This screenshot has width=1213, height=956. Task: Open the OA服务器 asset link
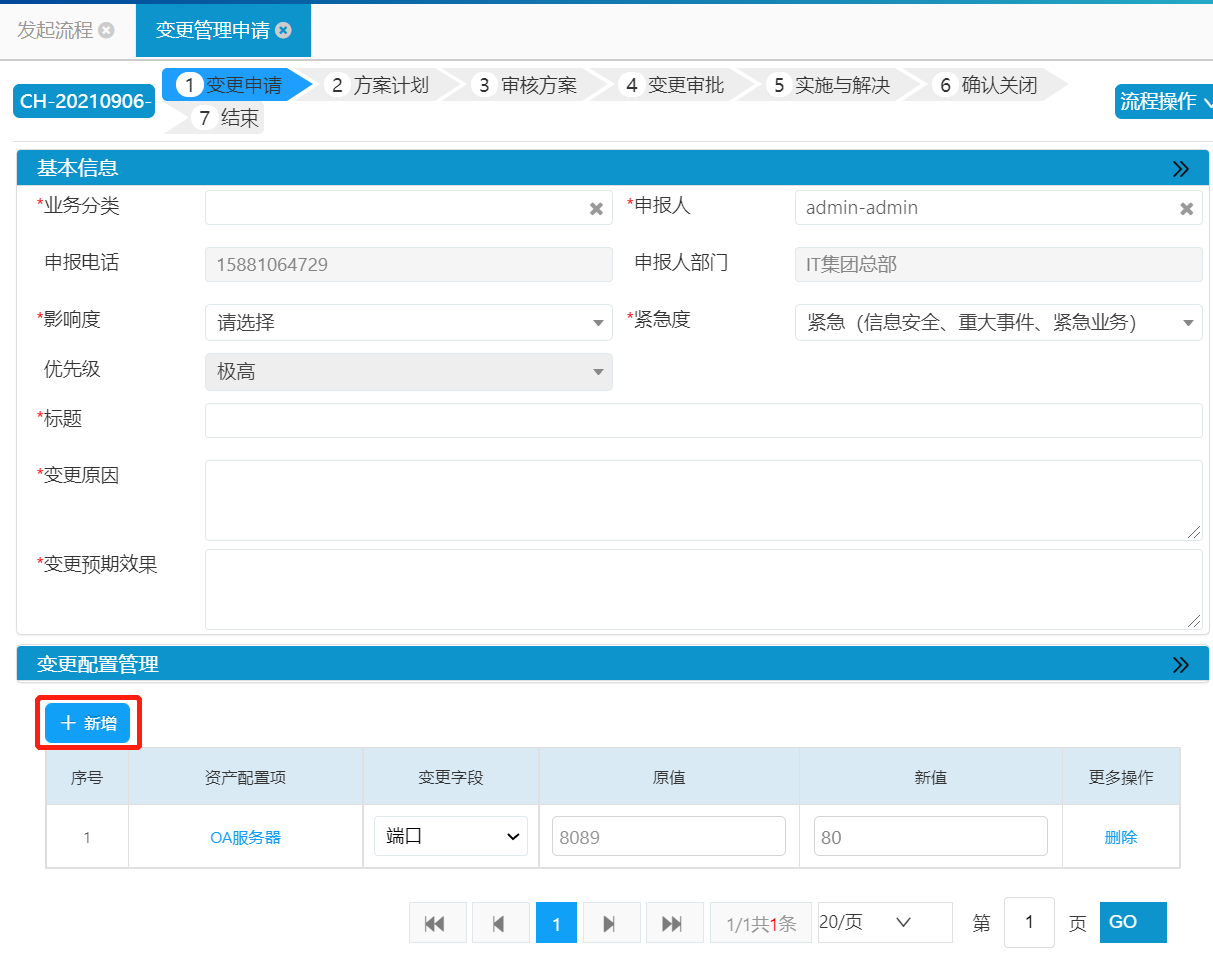(x=245, y=837)
